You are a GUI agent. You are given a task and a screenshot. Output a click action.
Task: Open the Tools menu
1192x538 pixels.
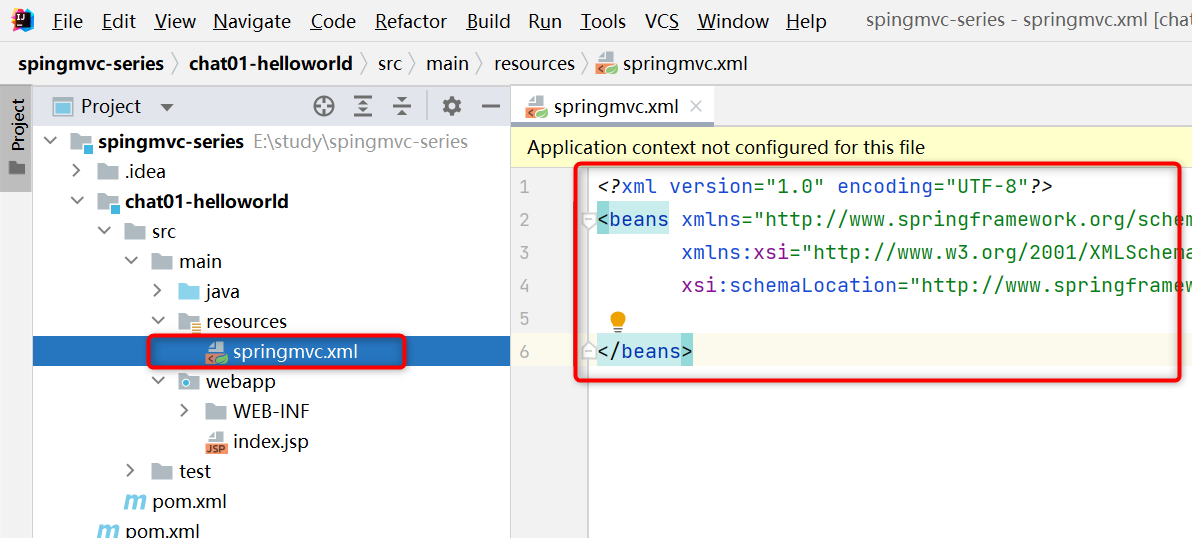[604, 21]
